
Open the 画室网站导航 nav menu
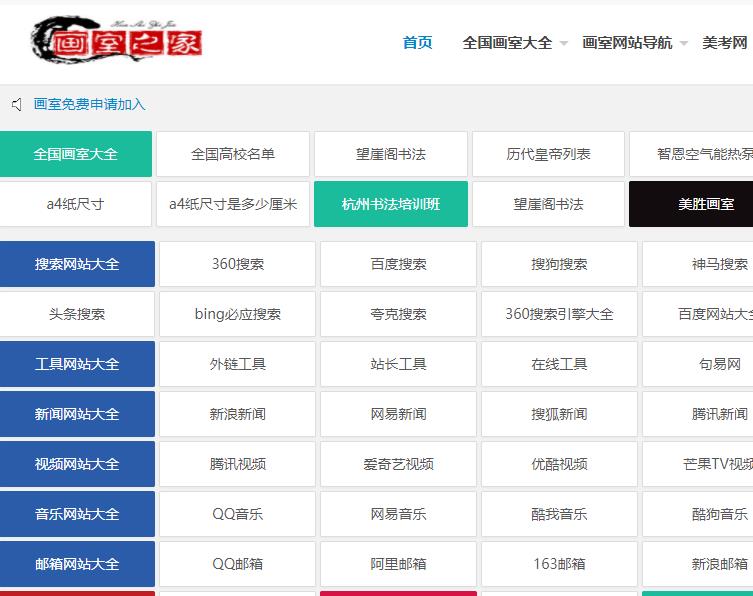tap(627, 43)
